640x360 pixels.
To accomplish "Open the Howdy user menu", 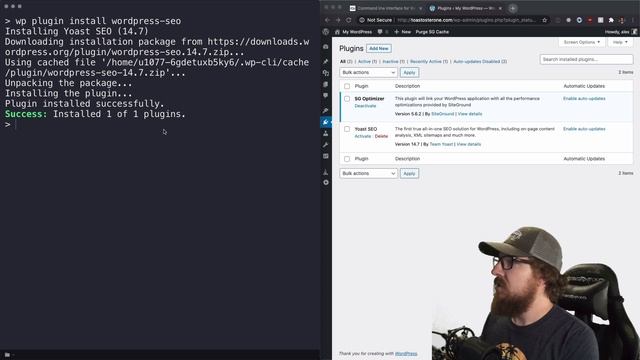I will pos(620,32).
